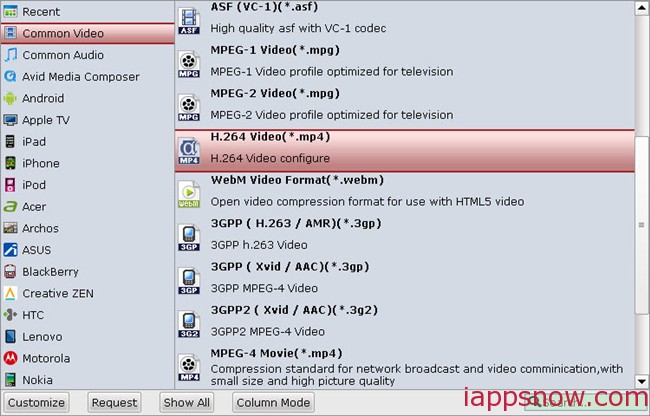Viewport: 650px width, 416px height.
Task: Switch to Column Mode
Action: [273, 403]
